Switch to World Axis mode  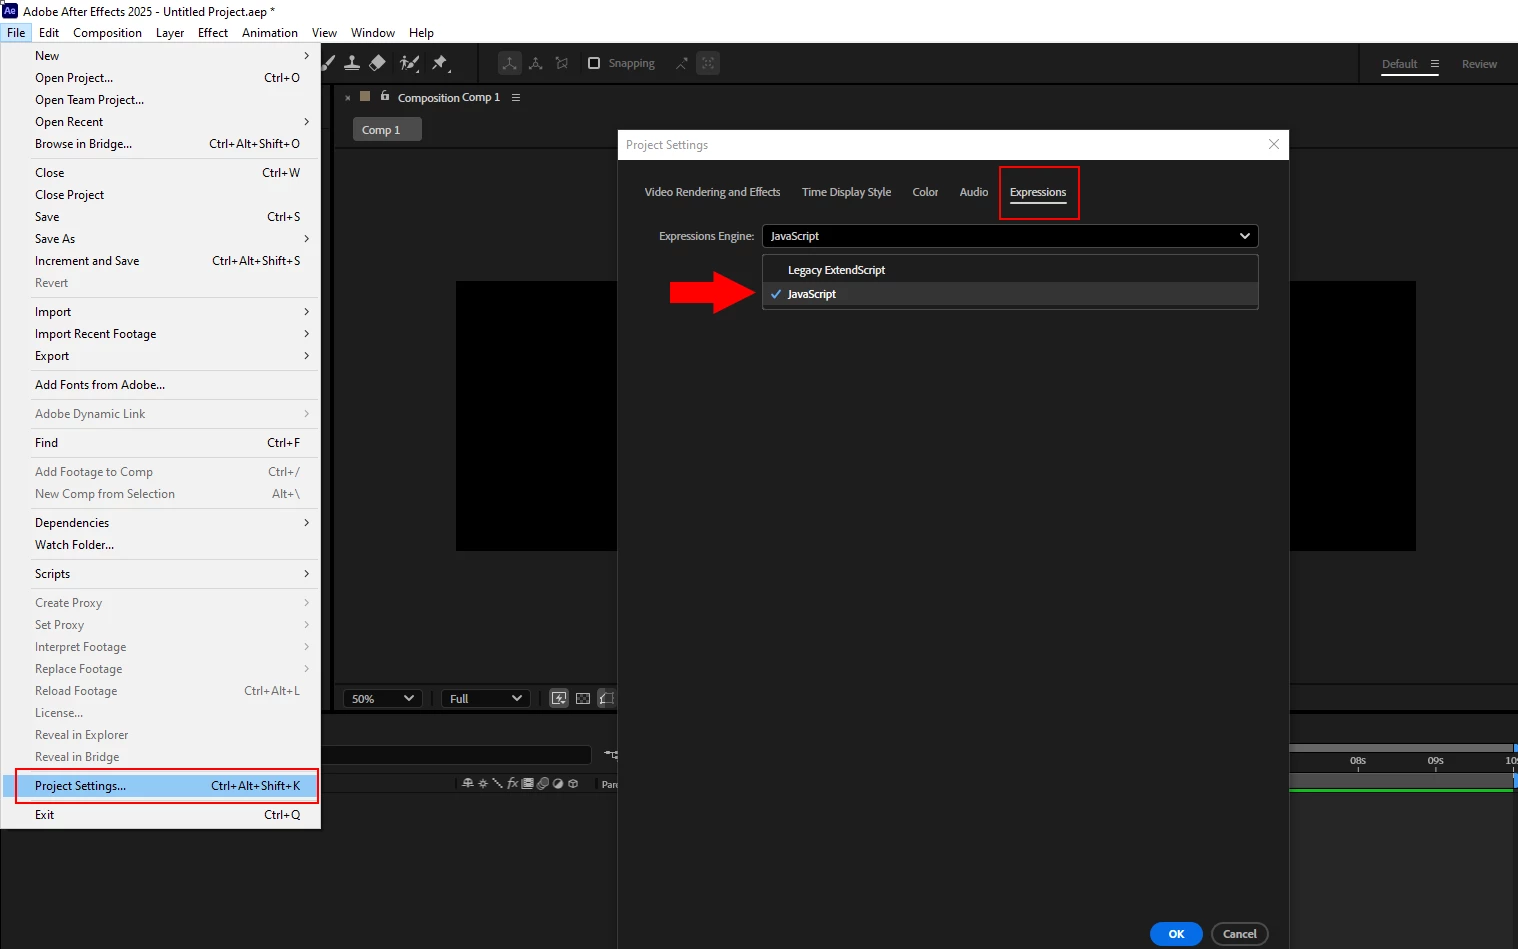[536, 63]
